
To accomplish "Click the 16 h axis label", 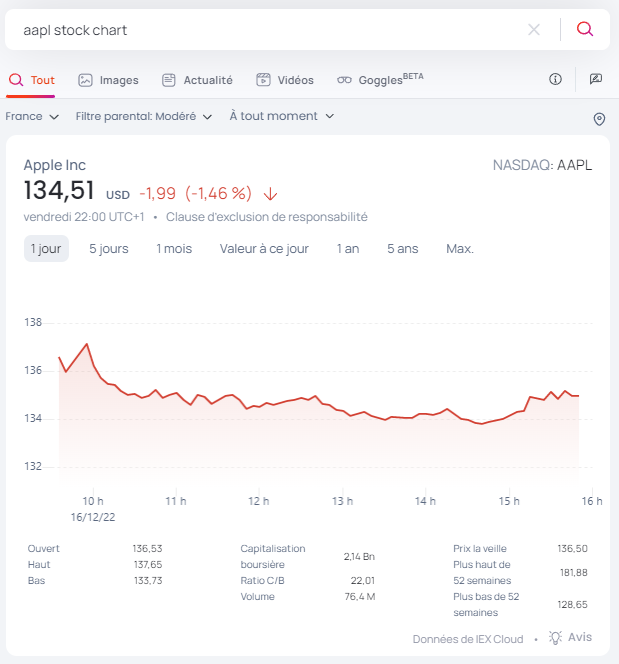I will click(x=591, y=501).
